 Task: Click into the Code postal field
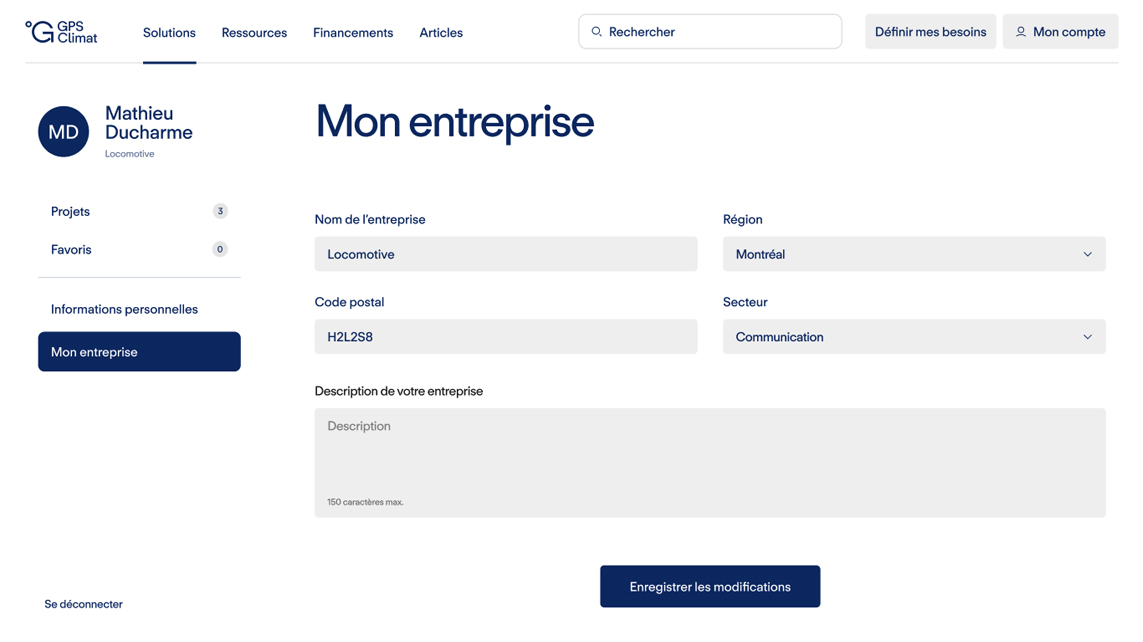[x=506, y=337]
